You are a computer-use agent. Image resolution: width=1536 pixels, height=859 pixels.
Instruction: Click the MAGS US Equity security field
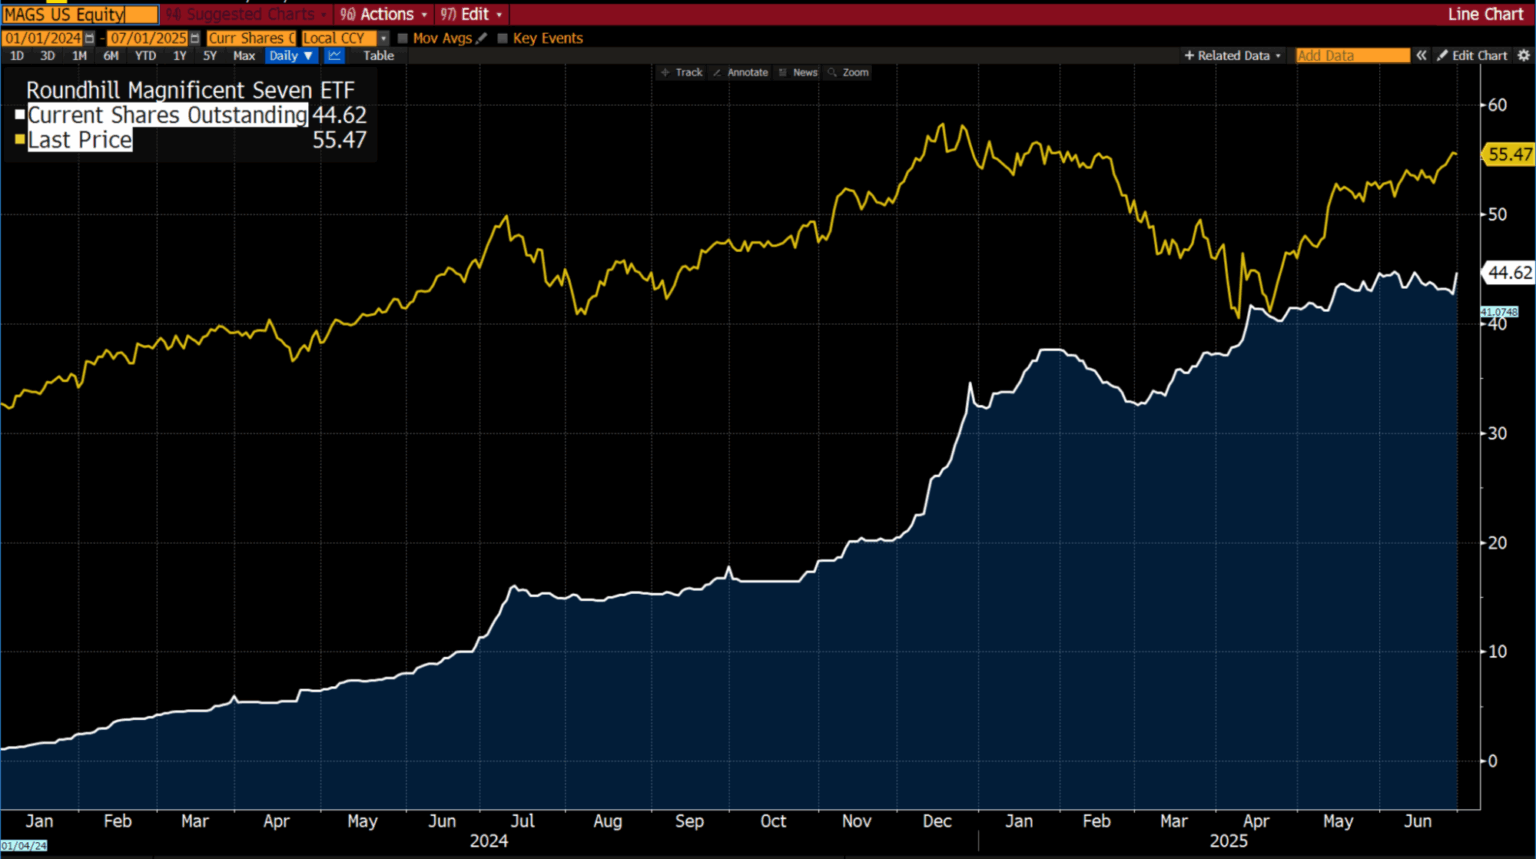point(80,14)
